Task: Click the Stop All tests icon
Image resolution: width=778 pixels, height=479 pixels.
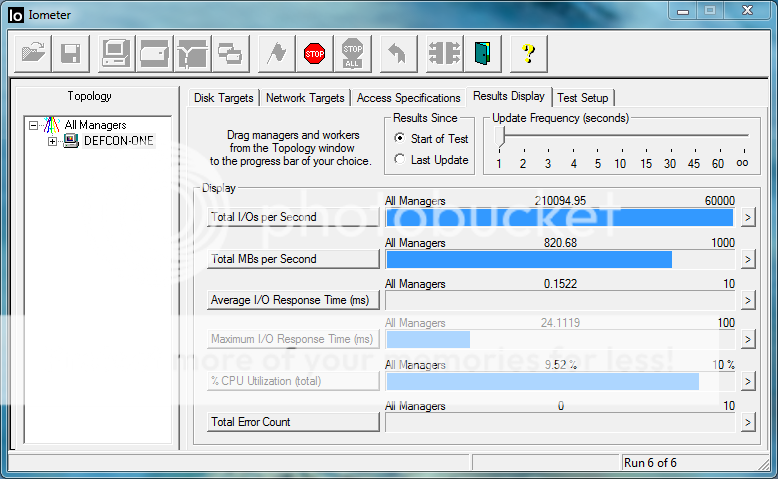Action: tap(352, 53)
